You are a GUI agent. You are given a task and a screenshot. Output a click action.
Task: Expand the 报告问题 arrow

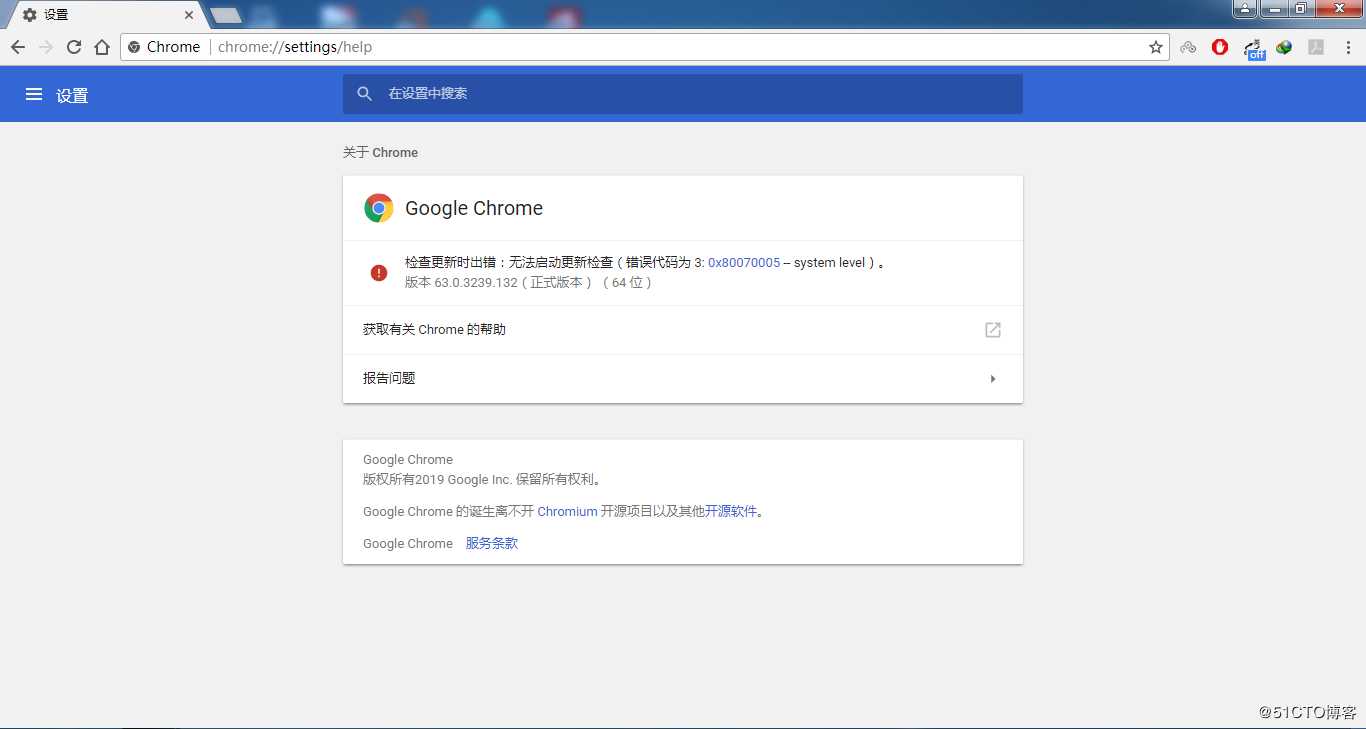click(993, 379)
